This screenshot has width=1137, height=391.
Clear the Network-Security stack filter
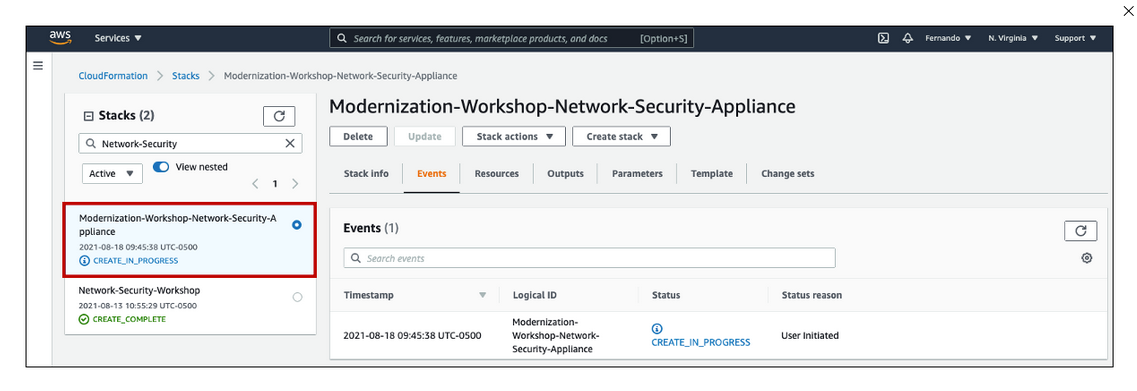point(290,144)
